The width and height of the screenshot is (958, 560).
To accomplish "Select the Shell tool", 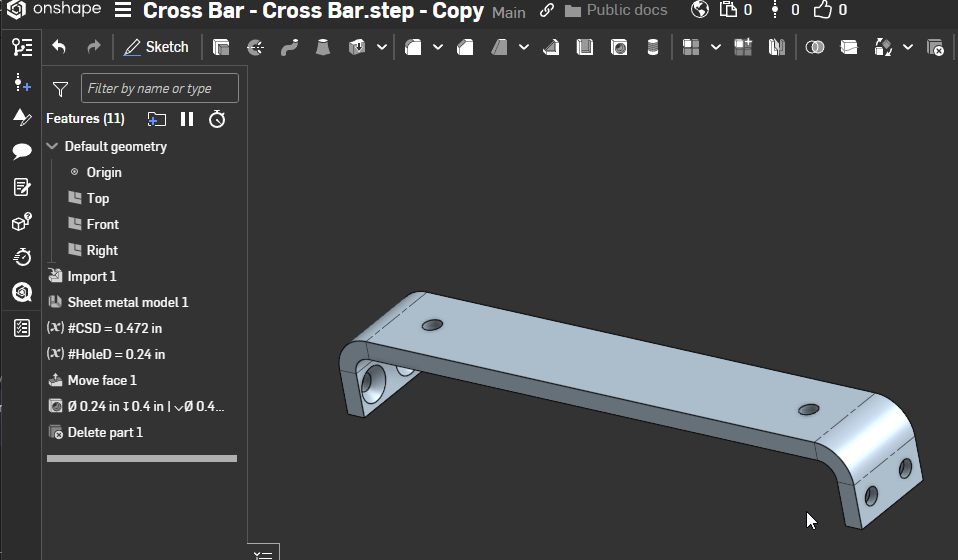I will point(585,47).
